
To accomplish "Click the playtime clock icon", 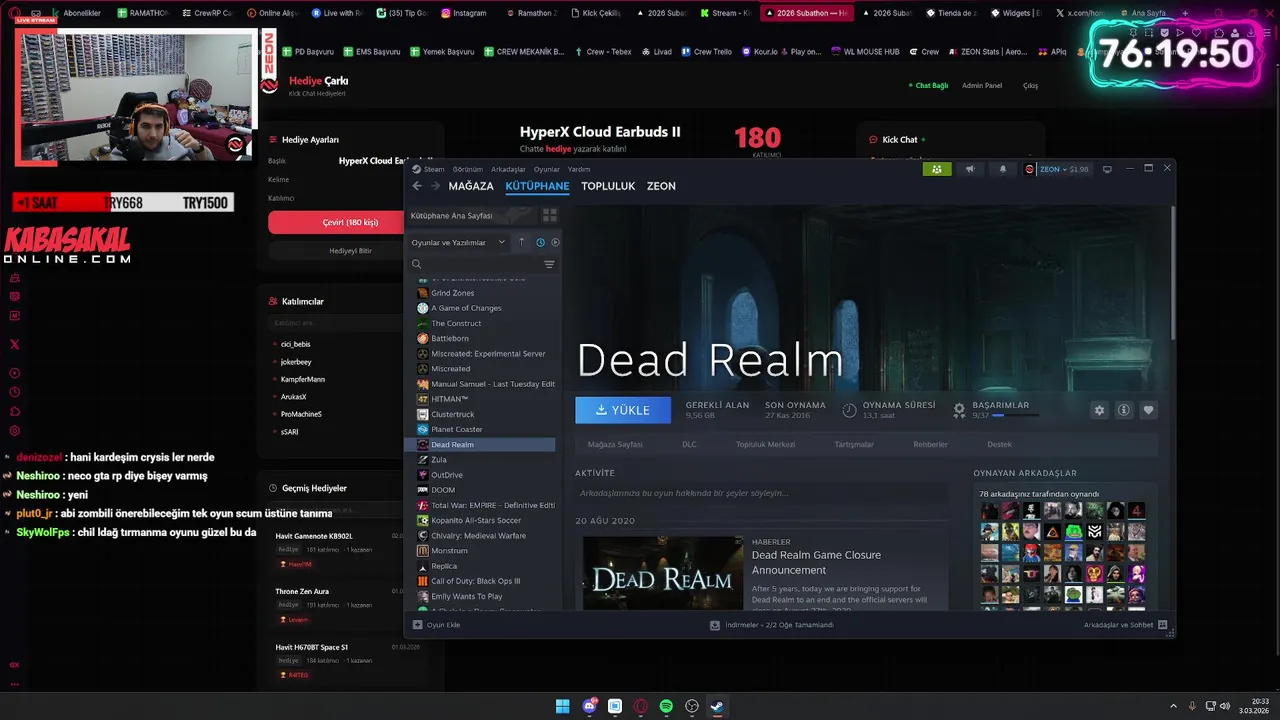I will (849, 410).
